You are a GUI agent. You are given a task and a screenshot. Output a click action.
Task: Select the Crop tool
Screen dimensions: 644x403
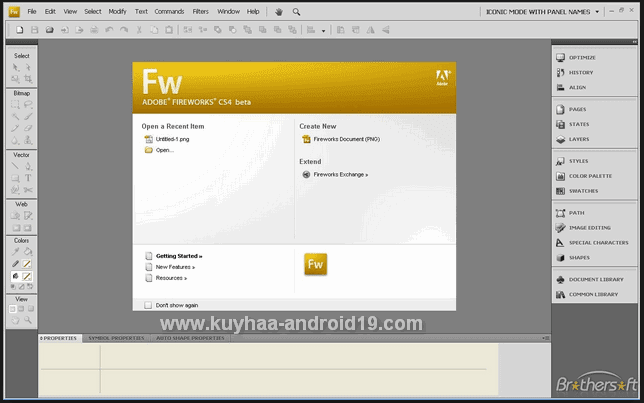28,78
